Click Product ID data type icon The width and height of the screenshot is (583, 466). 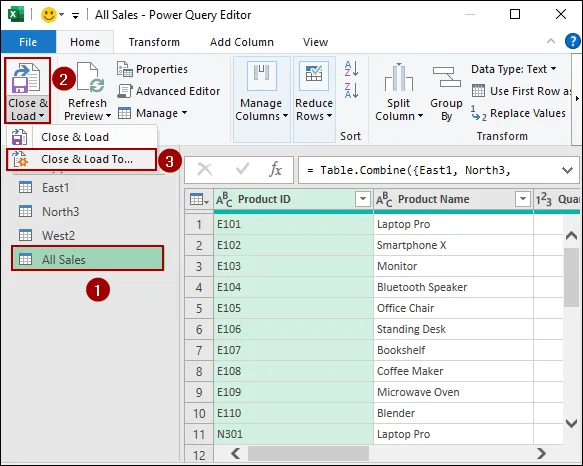(x=224, y=200)
